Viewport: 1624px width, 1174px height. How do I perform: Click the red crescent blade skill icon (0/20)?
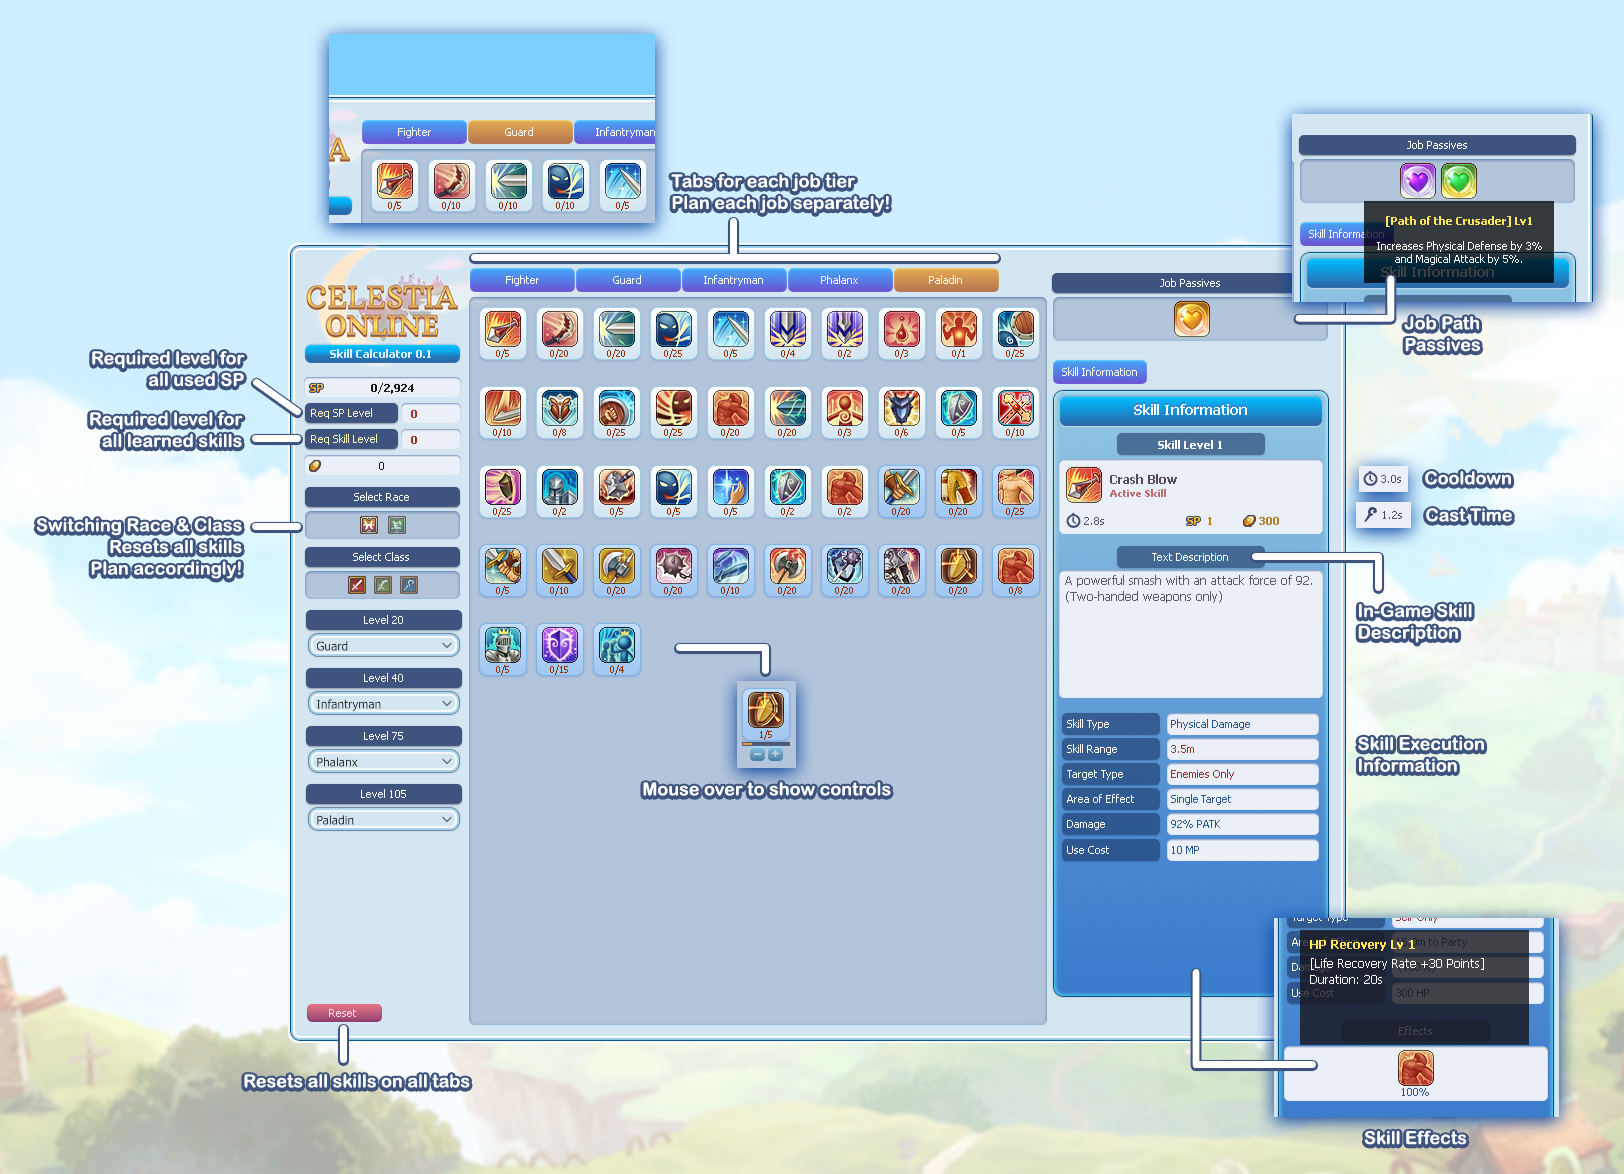point(559,328)
